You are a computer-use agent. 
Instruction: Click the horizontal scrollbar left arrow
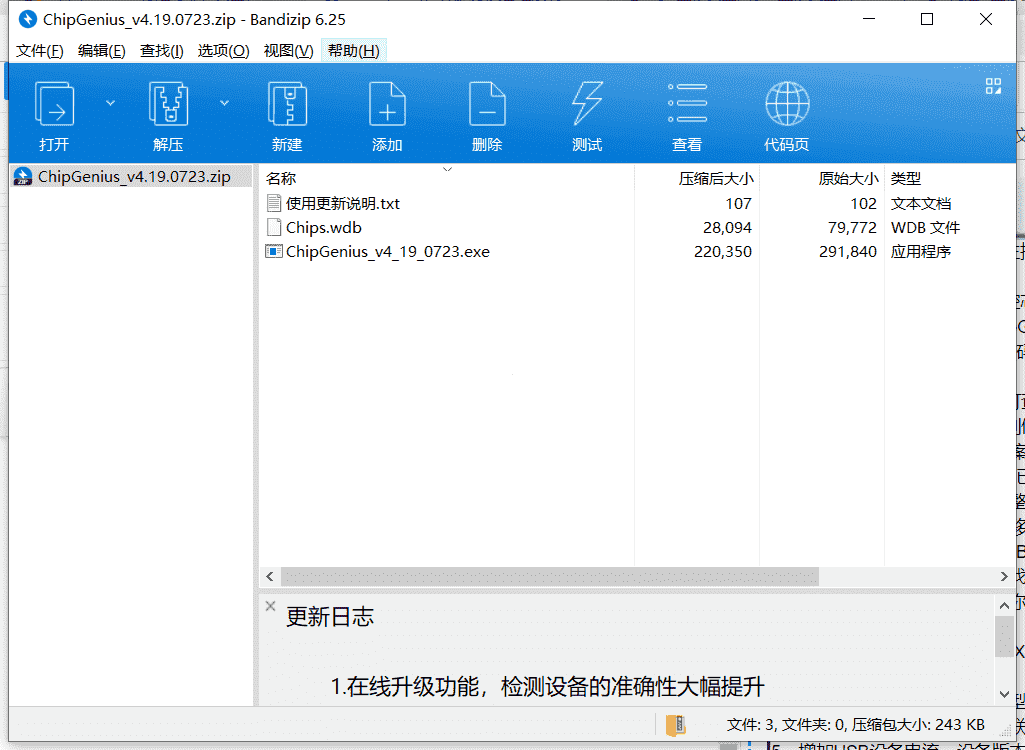click(269, 577)
